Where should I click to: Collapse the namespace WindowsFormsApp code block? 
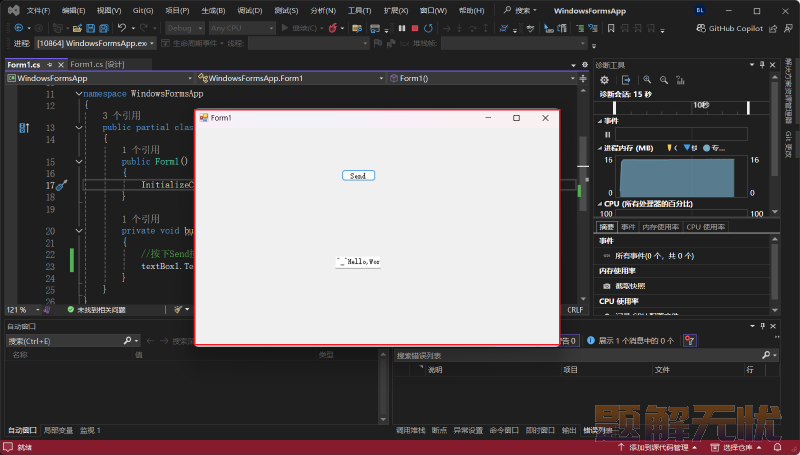[79, 94]
